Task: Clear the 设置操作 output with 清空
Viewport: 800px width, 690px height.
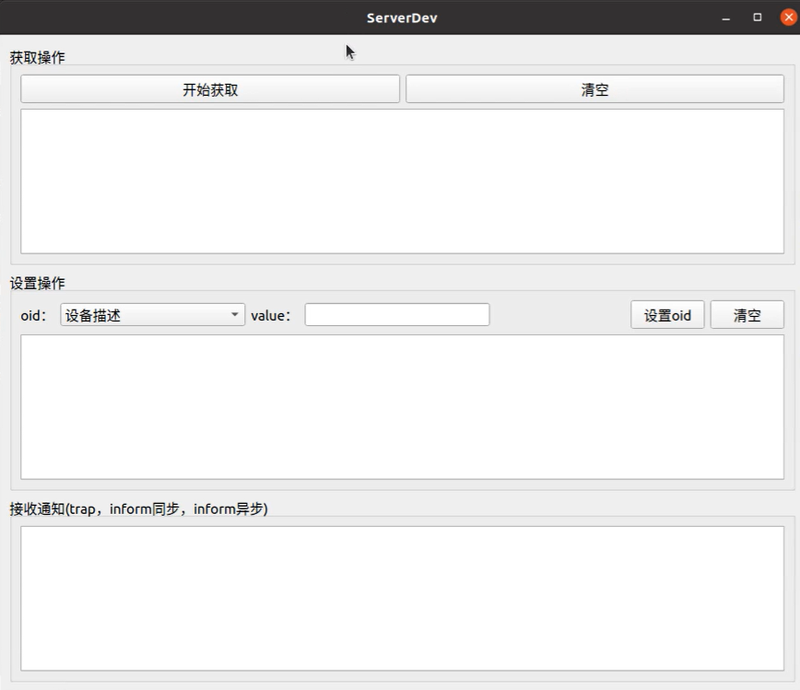Action: (747, 315)
